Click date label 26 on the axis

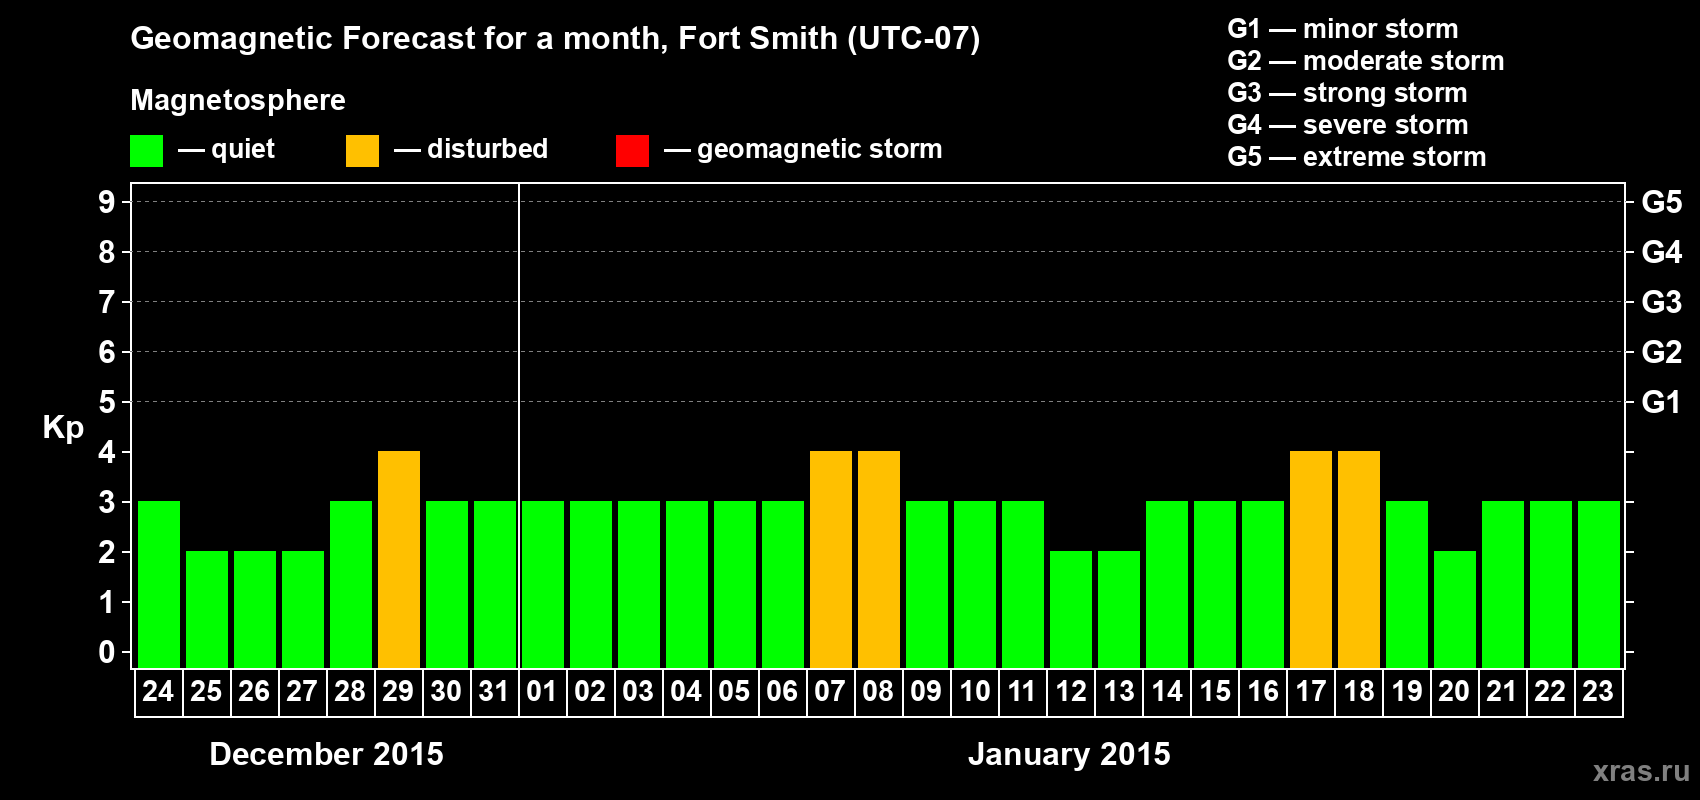[x=254, y=692]
